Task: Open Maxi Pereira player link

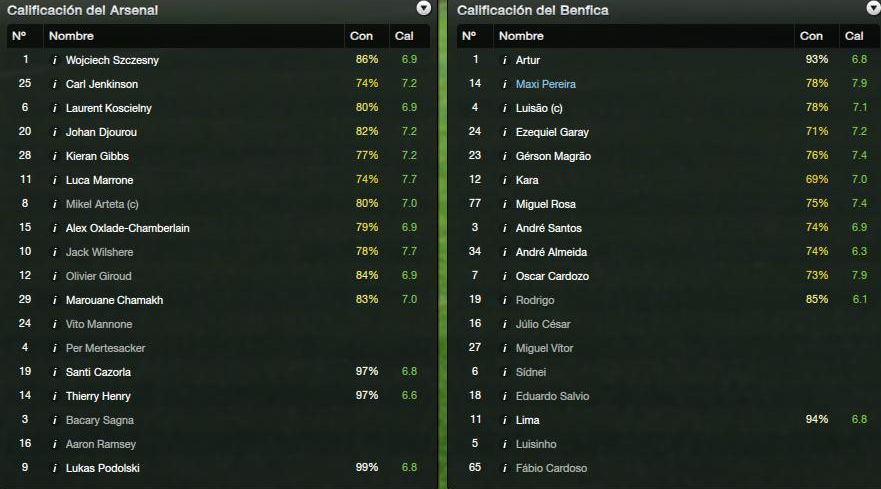Action: click(x=546, y=84)
